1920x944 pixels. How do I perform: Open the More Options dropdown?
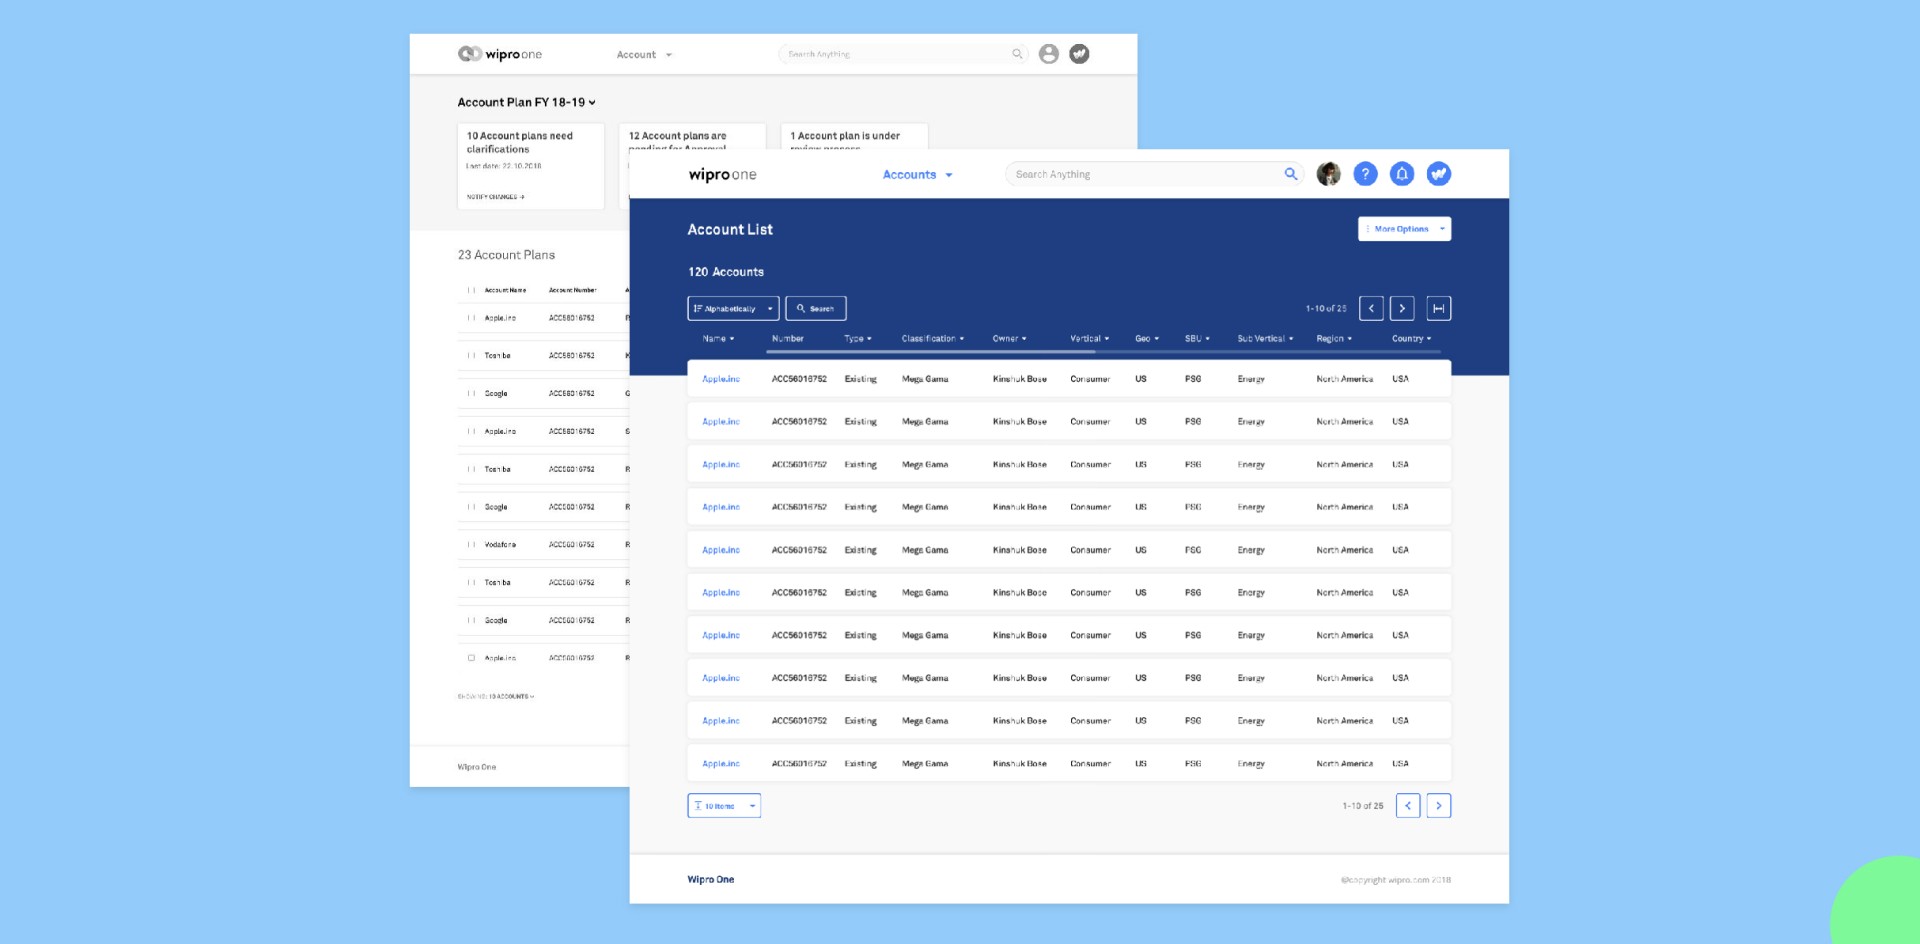(x=1404, y=229)
